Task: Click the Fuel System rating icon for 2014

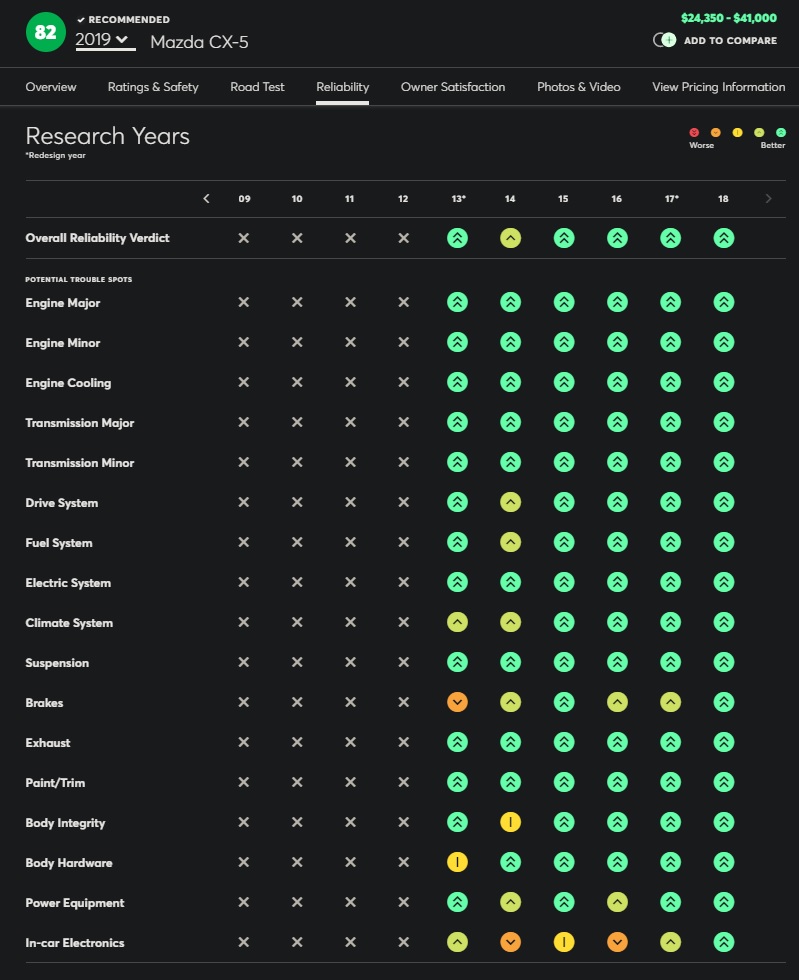Action: pyautogui.click(x=510, y=542)
